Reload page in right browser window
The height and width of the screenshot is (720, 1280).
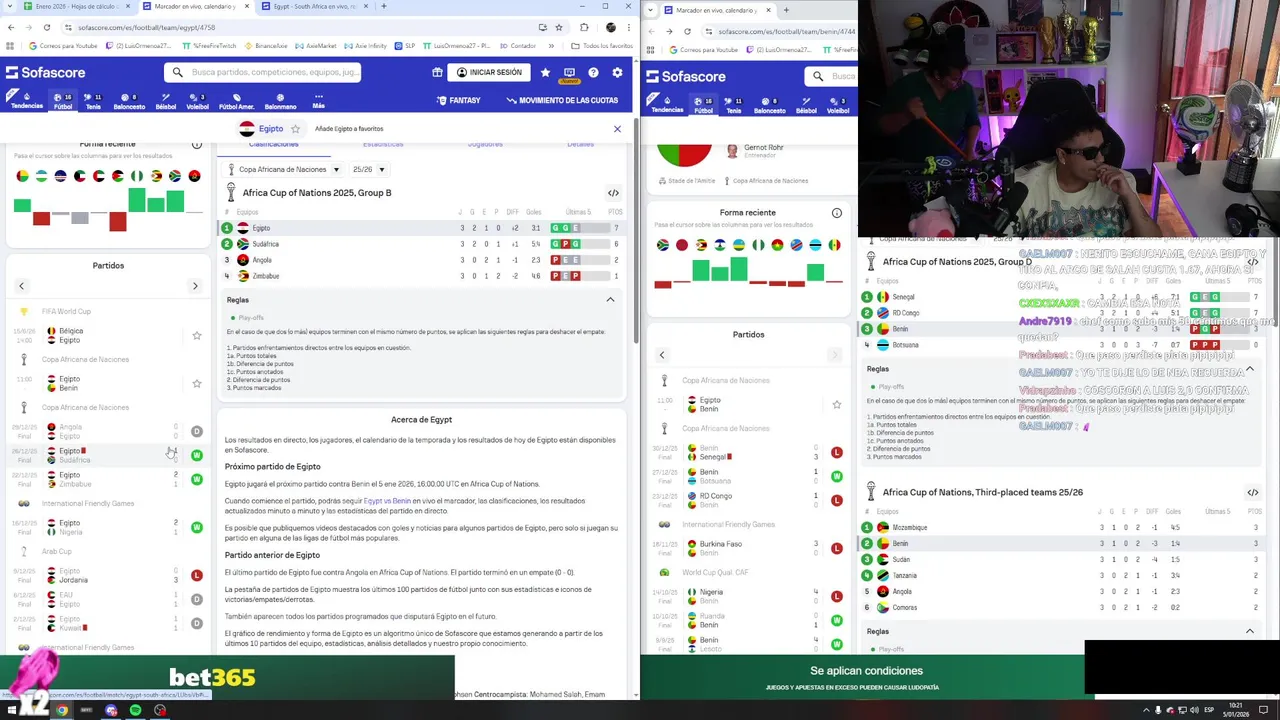(687, 31)
